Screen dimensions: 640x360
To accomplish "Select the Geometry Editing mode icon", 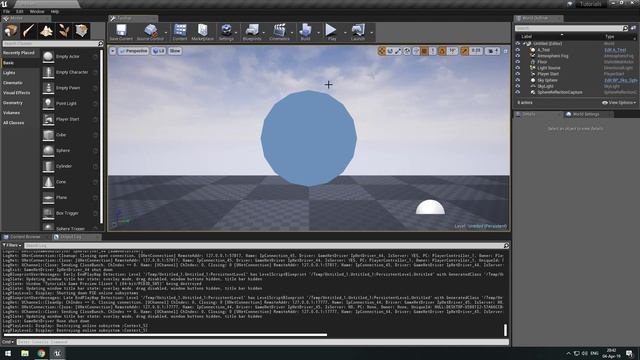I will tap(81, 31).
